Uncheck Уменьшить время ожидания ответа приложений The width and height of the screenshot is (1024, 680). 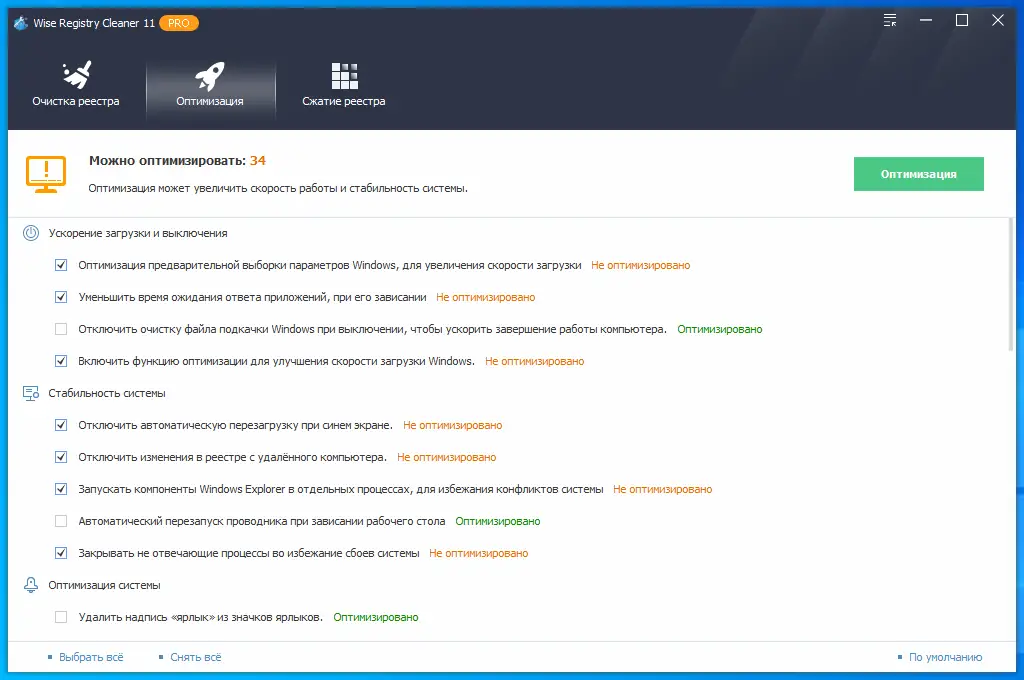click(61, 297)
